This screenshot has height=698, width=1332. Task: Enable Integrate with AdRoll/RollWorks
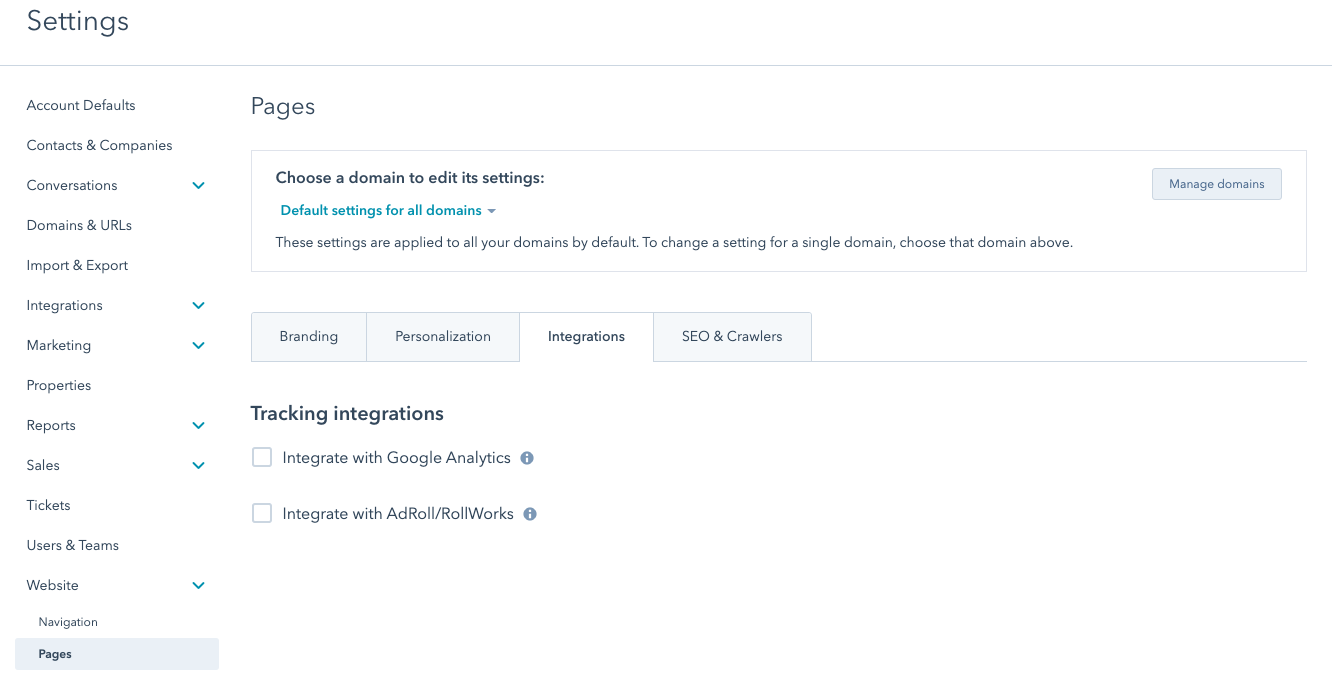(261, 513)
